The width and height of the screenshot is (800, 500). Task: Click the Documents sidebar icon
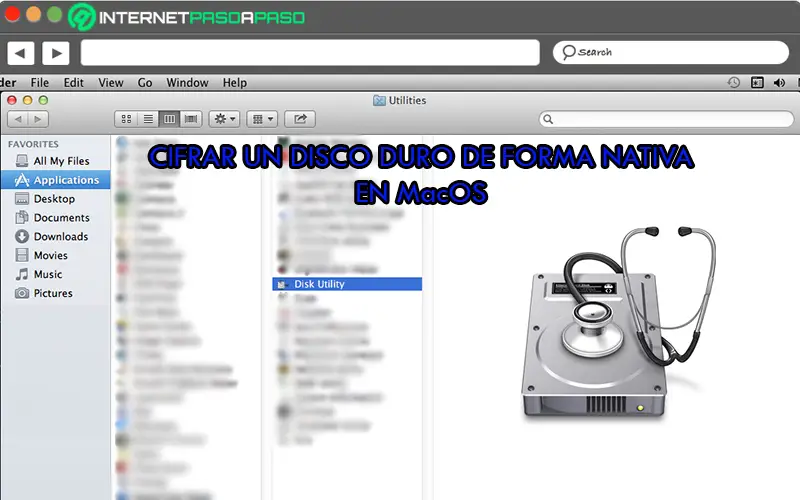22,218
